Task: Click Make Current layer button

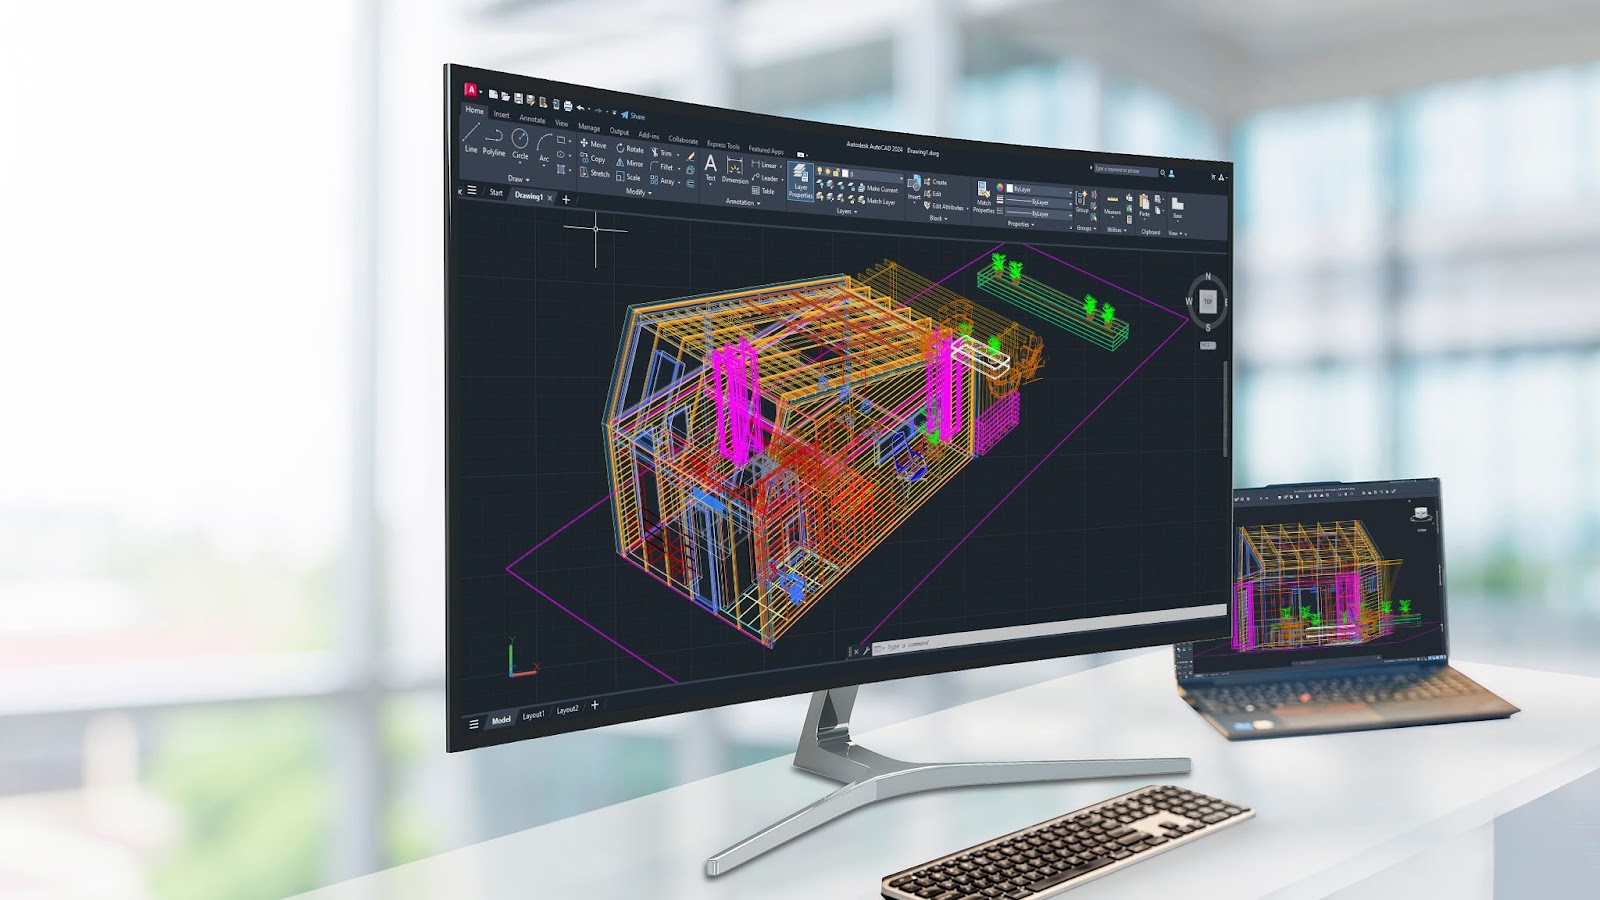Action: [876, 188]
